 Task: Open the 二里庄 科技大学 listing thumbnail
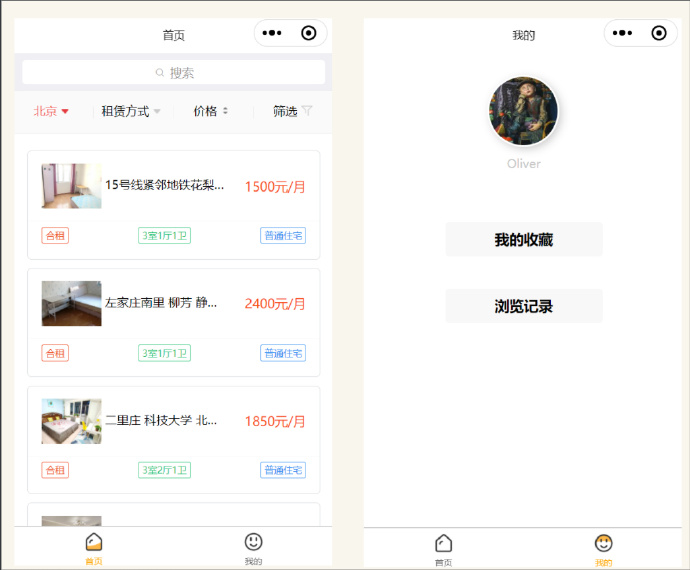click(x=71, y=421)
